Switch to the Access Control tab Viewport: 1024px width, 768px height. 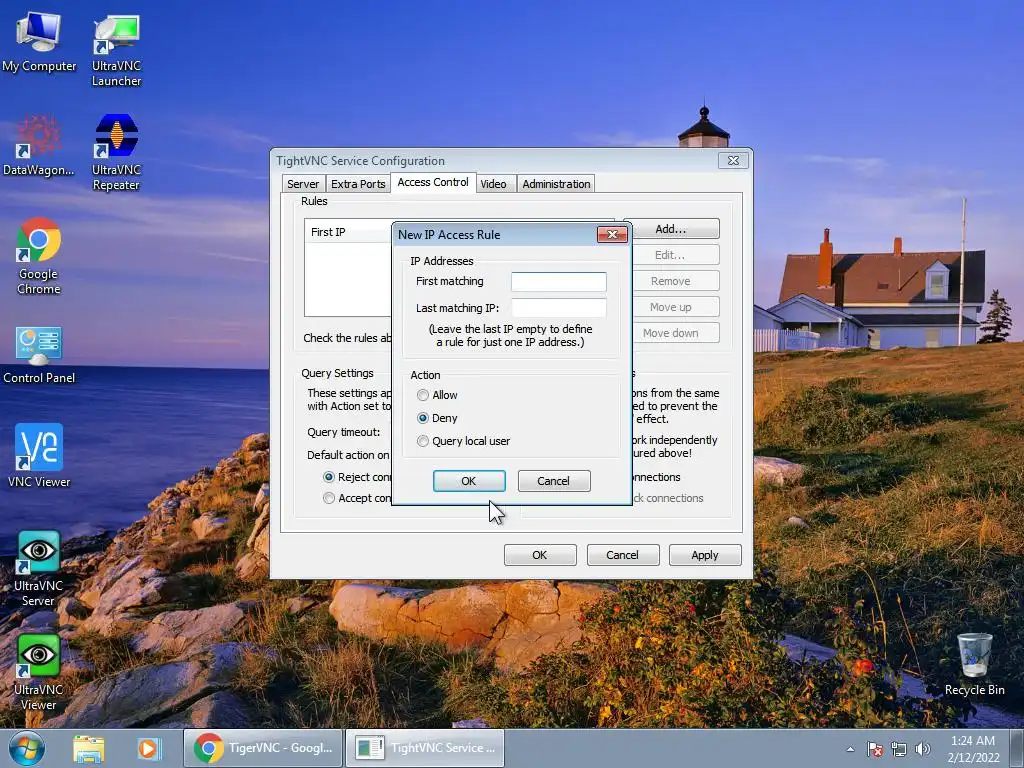tap(433, 182)
